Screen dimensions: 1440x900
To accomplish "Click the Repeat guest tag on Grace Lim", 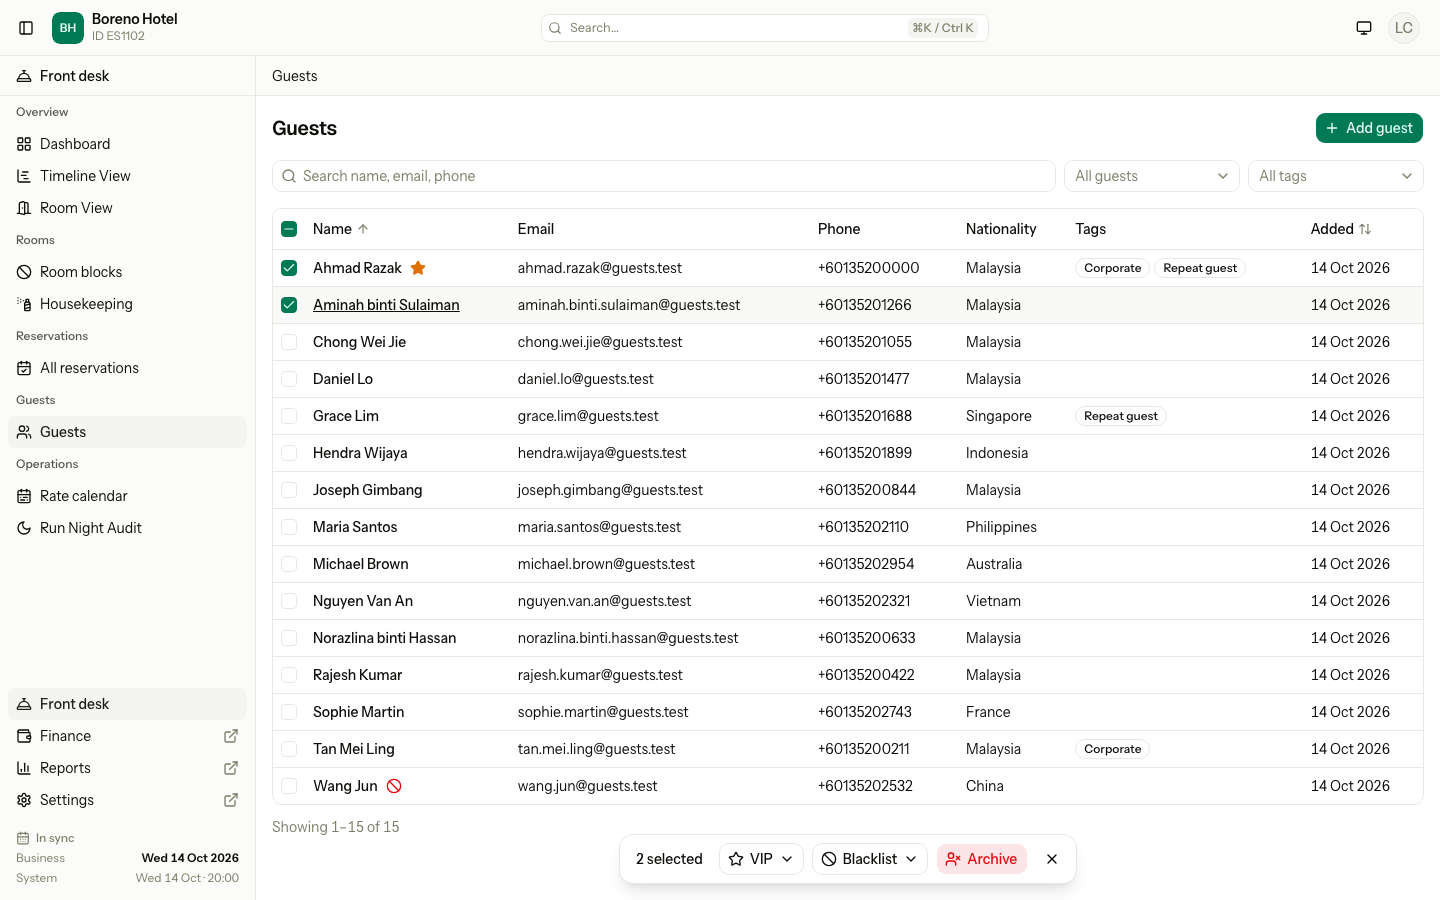I will (1121, 416).
